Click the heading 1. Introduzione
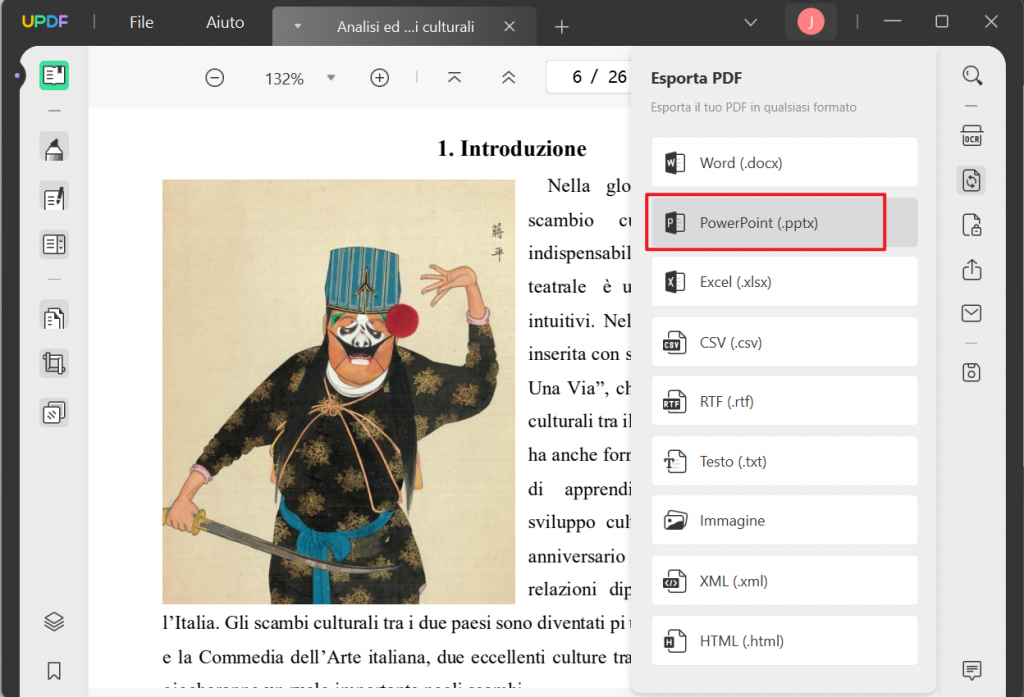This screenshot has width=1024, height=697. tap(512, 149)
